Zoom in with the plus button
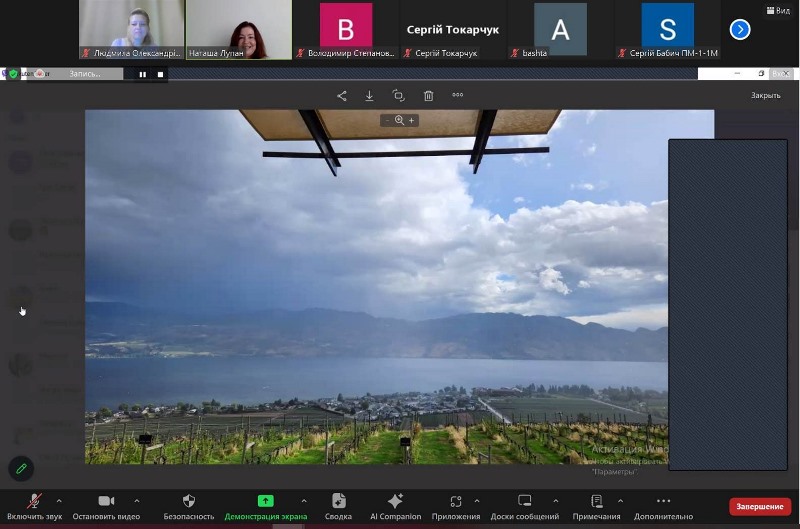This screenshot has width=800, height=529. 411,120
